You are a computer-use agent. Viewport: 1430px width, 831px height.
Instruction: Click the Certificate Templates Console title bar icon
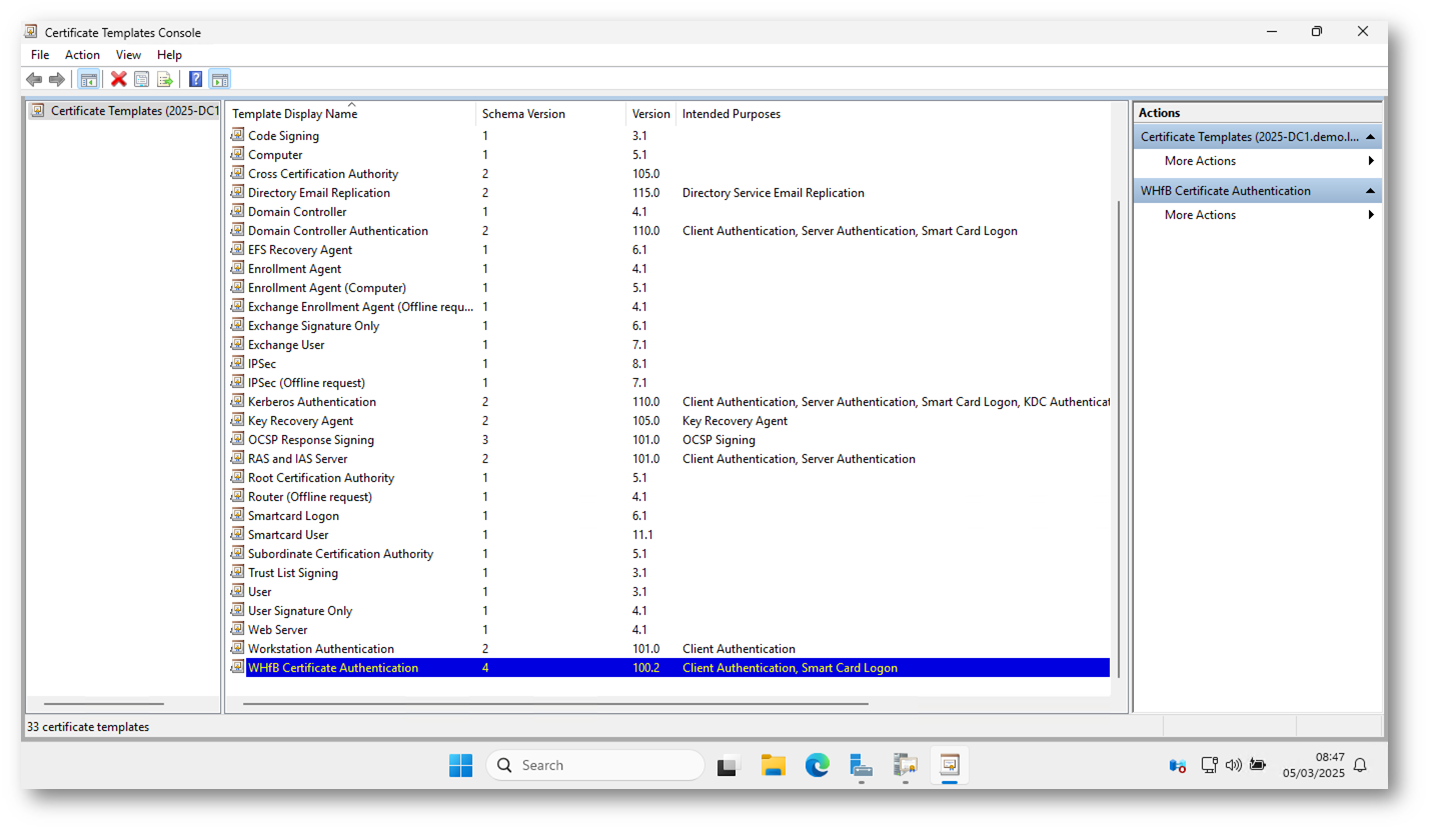point(31,32)
